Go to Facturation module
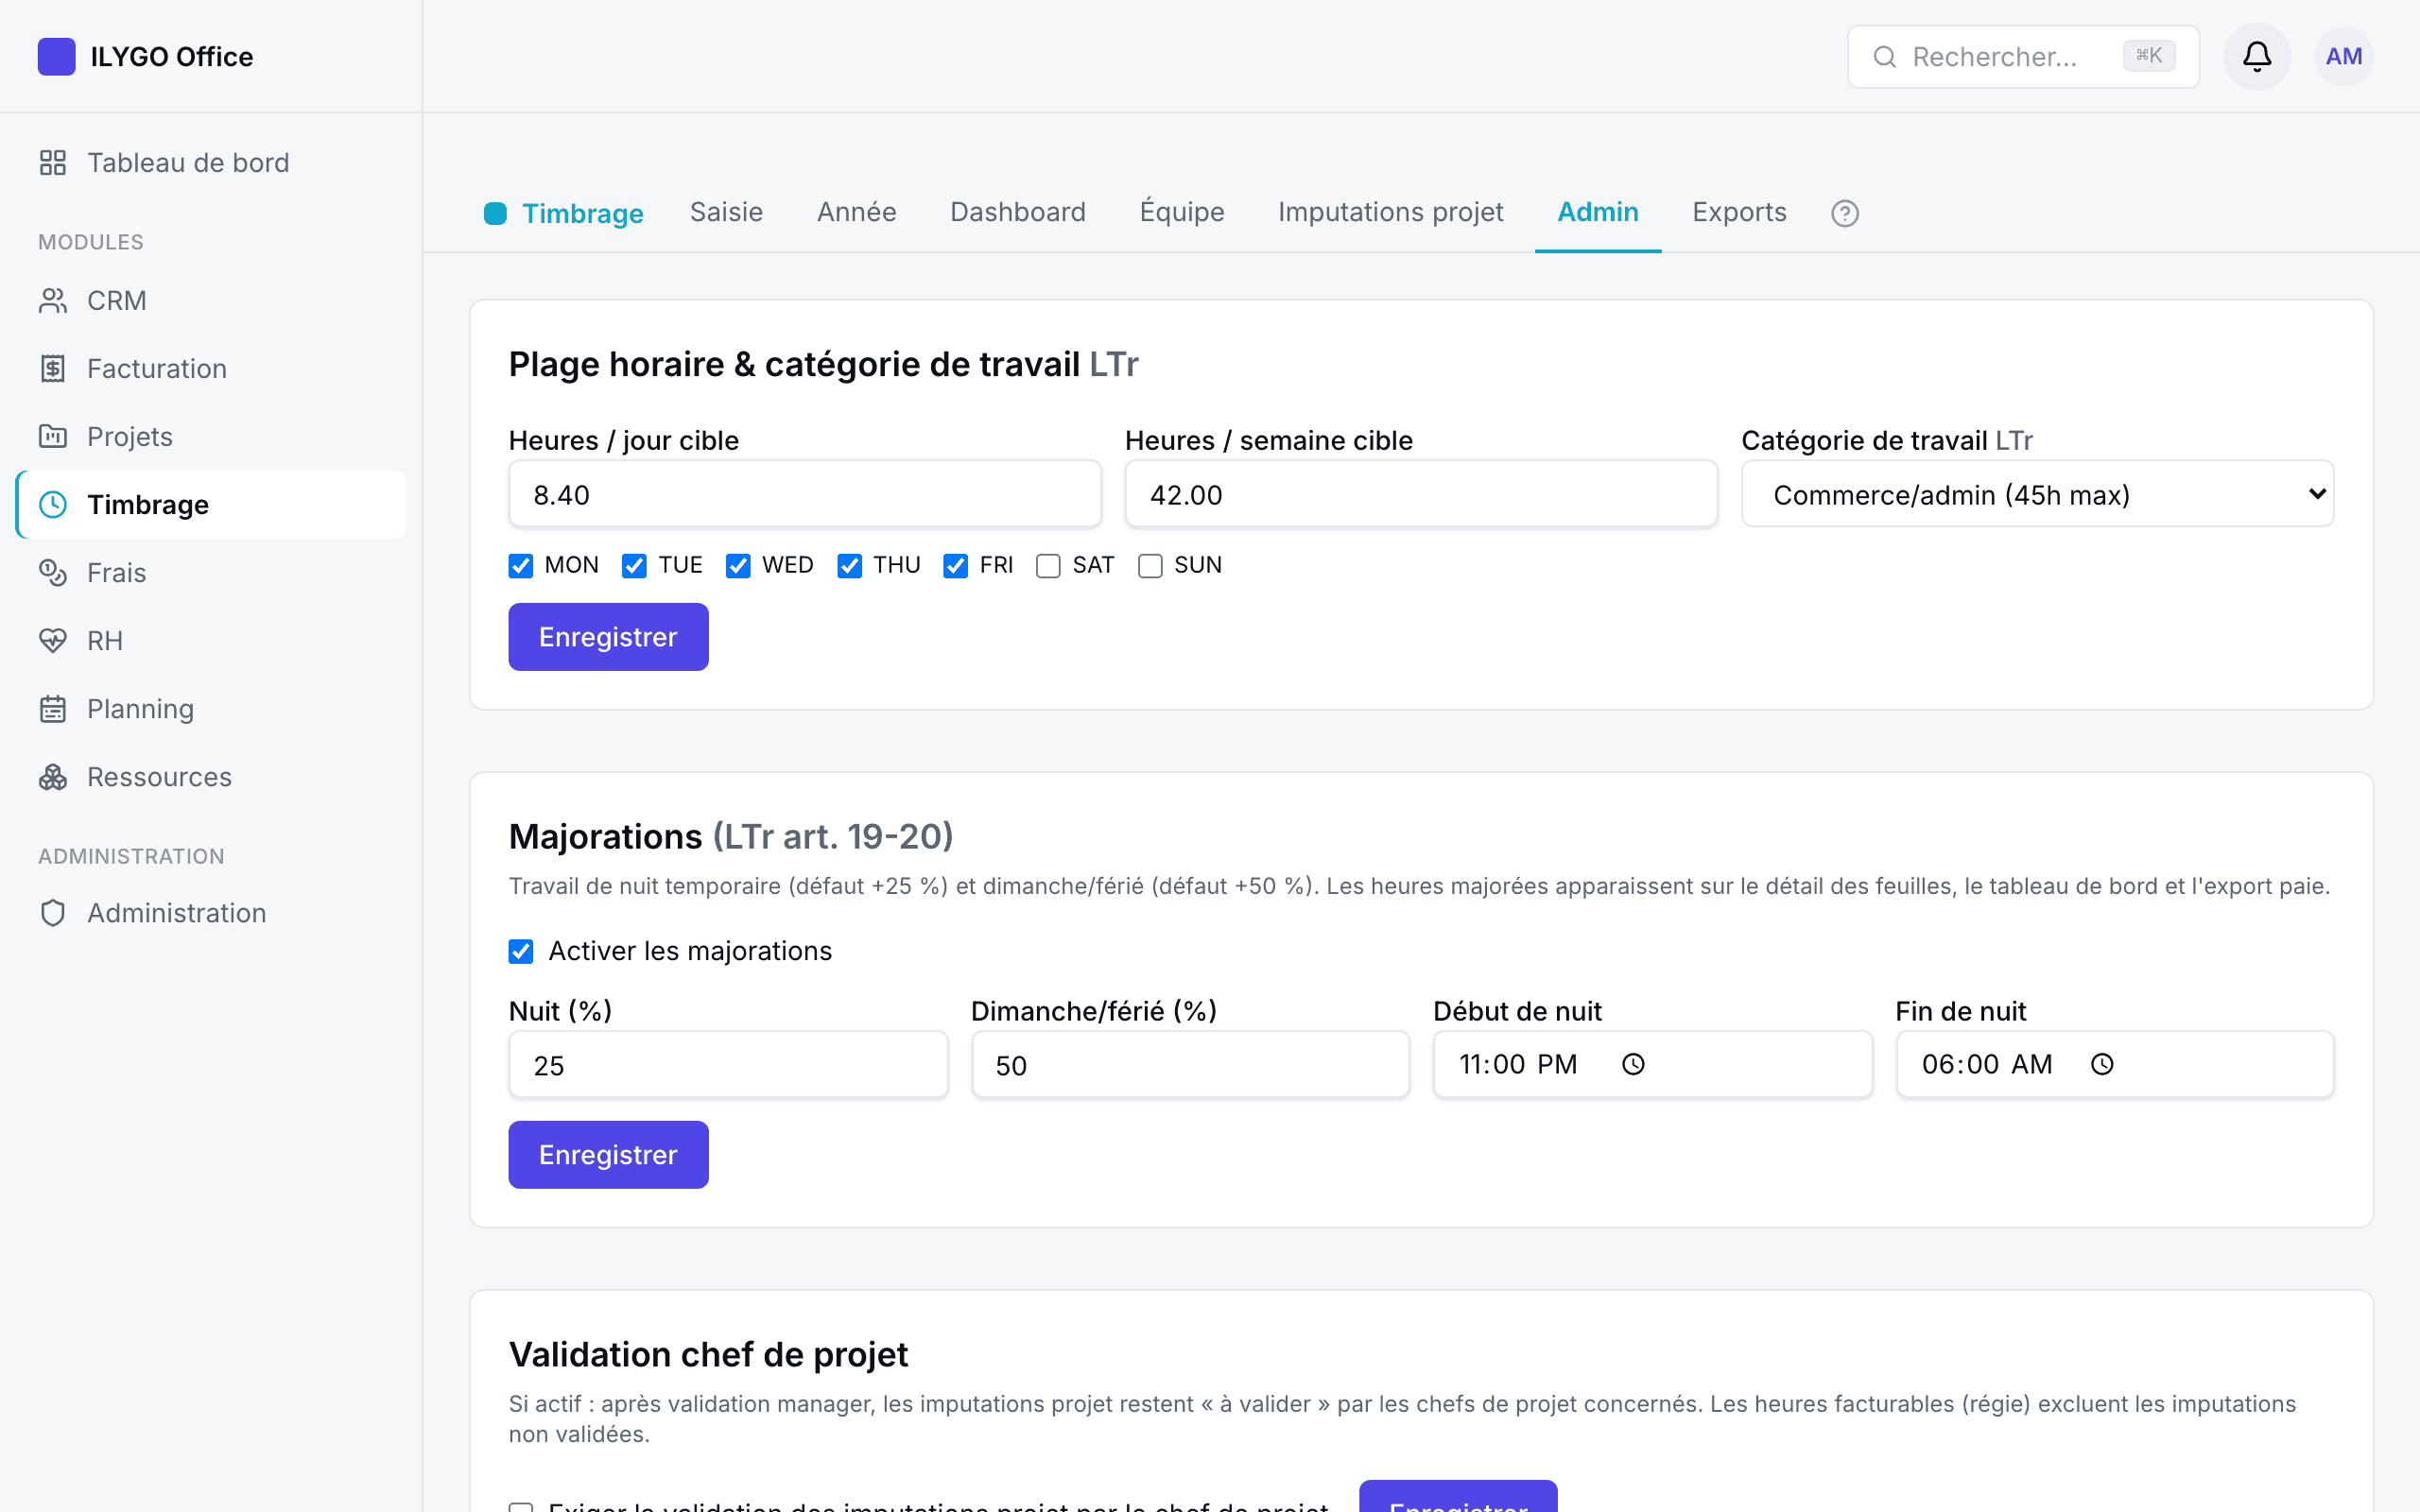2420x1512 pixels. tap(211, 368)
